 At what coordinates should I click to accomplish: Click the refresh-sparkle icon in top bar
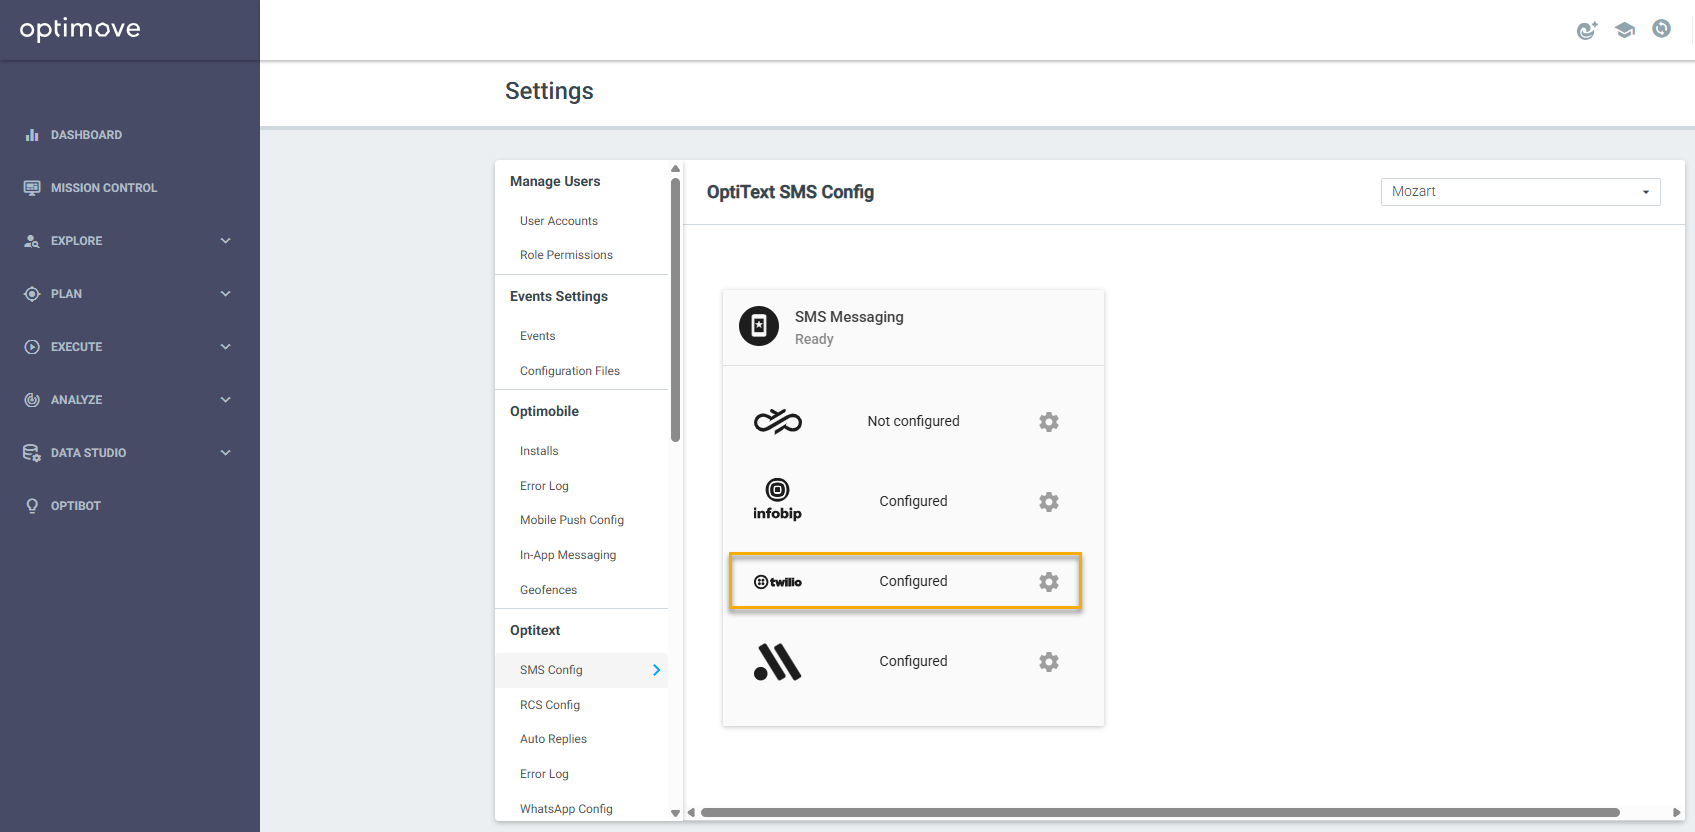pos(1587,30)
